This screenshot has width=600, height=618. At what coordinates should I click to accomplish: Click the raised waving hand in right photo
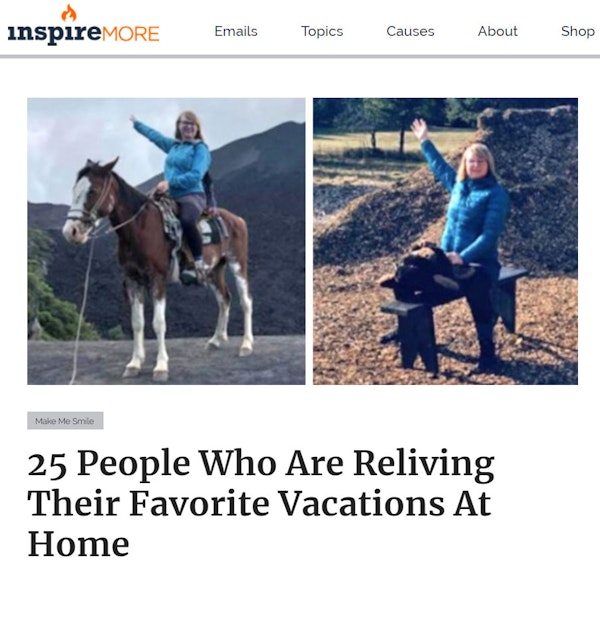coord(419,129)
